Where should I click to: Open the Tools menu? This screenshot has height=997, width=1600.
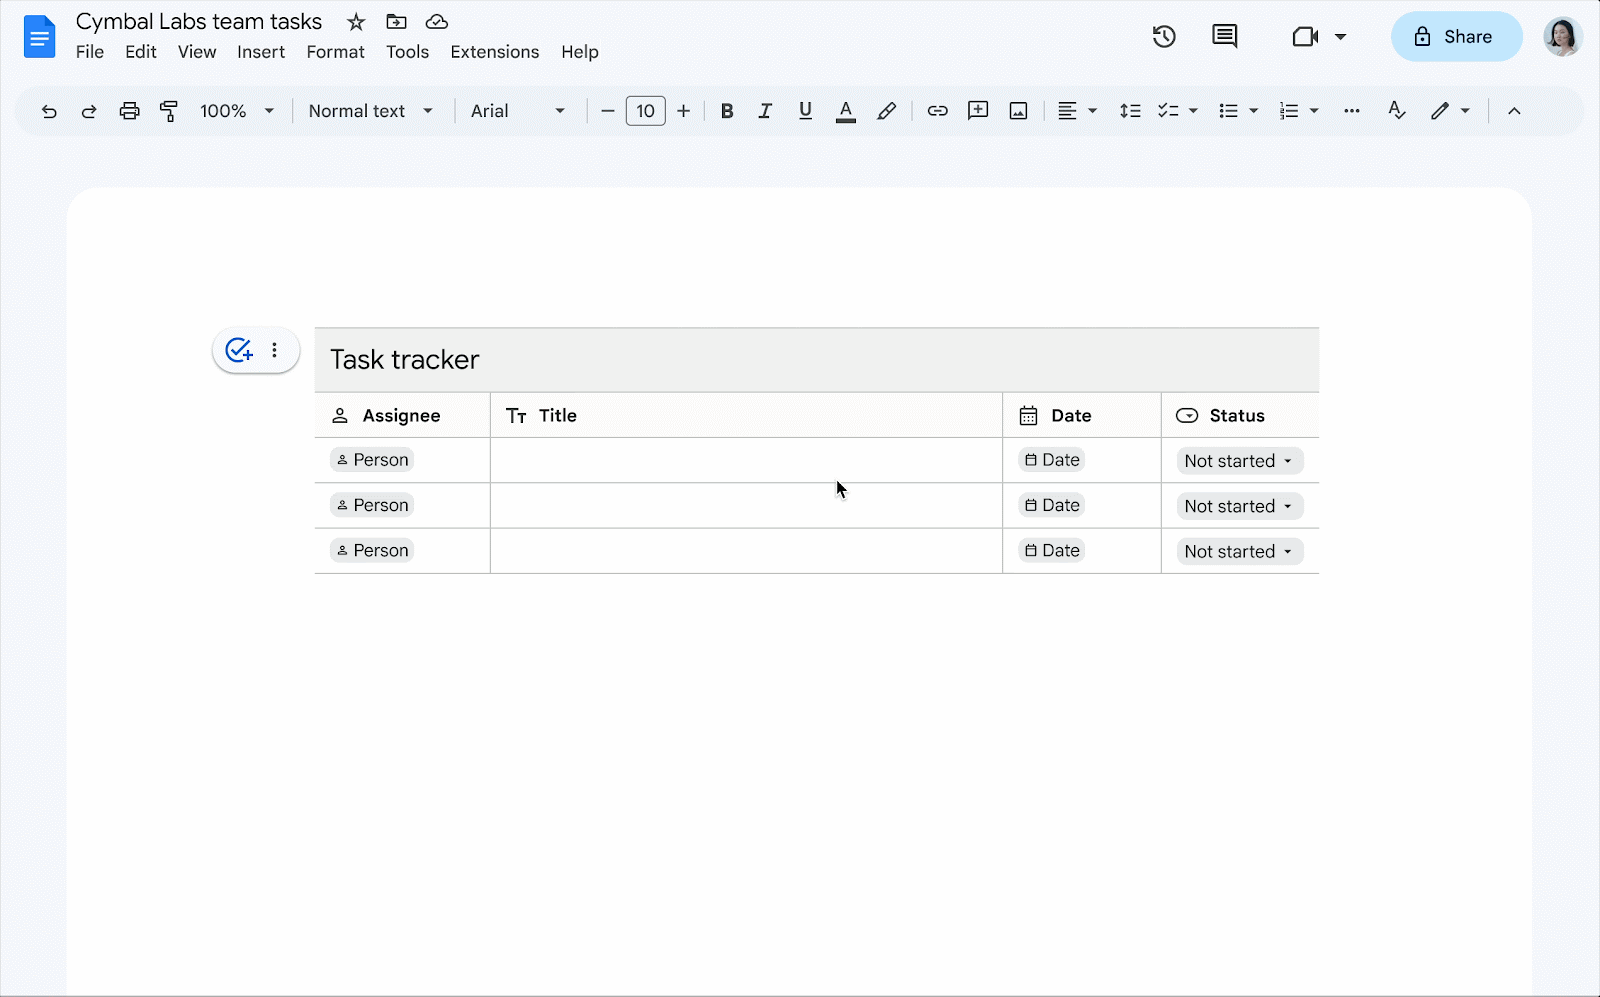(407, 52)
